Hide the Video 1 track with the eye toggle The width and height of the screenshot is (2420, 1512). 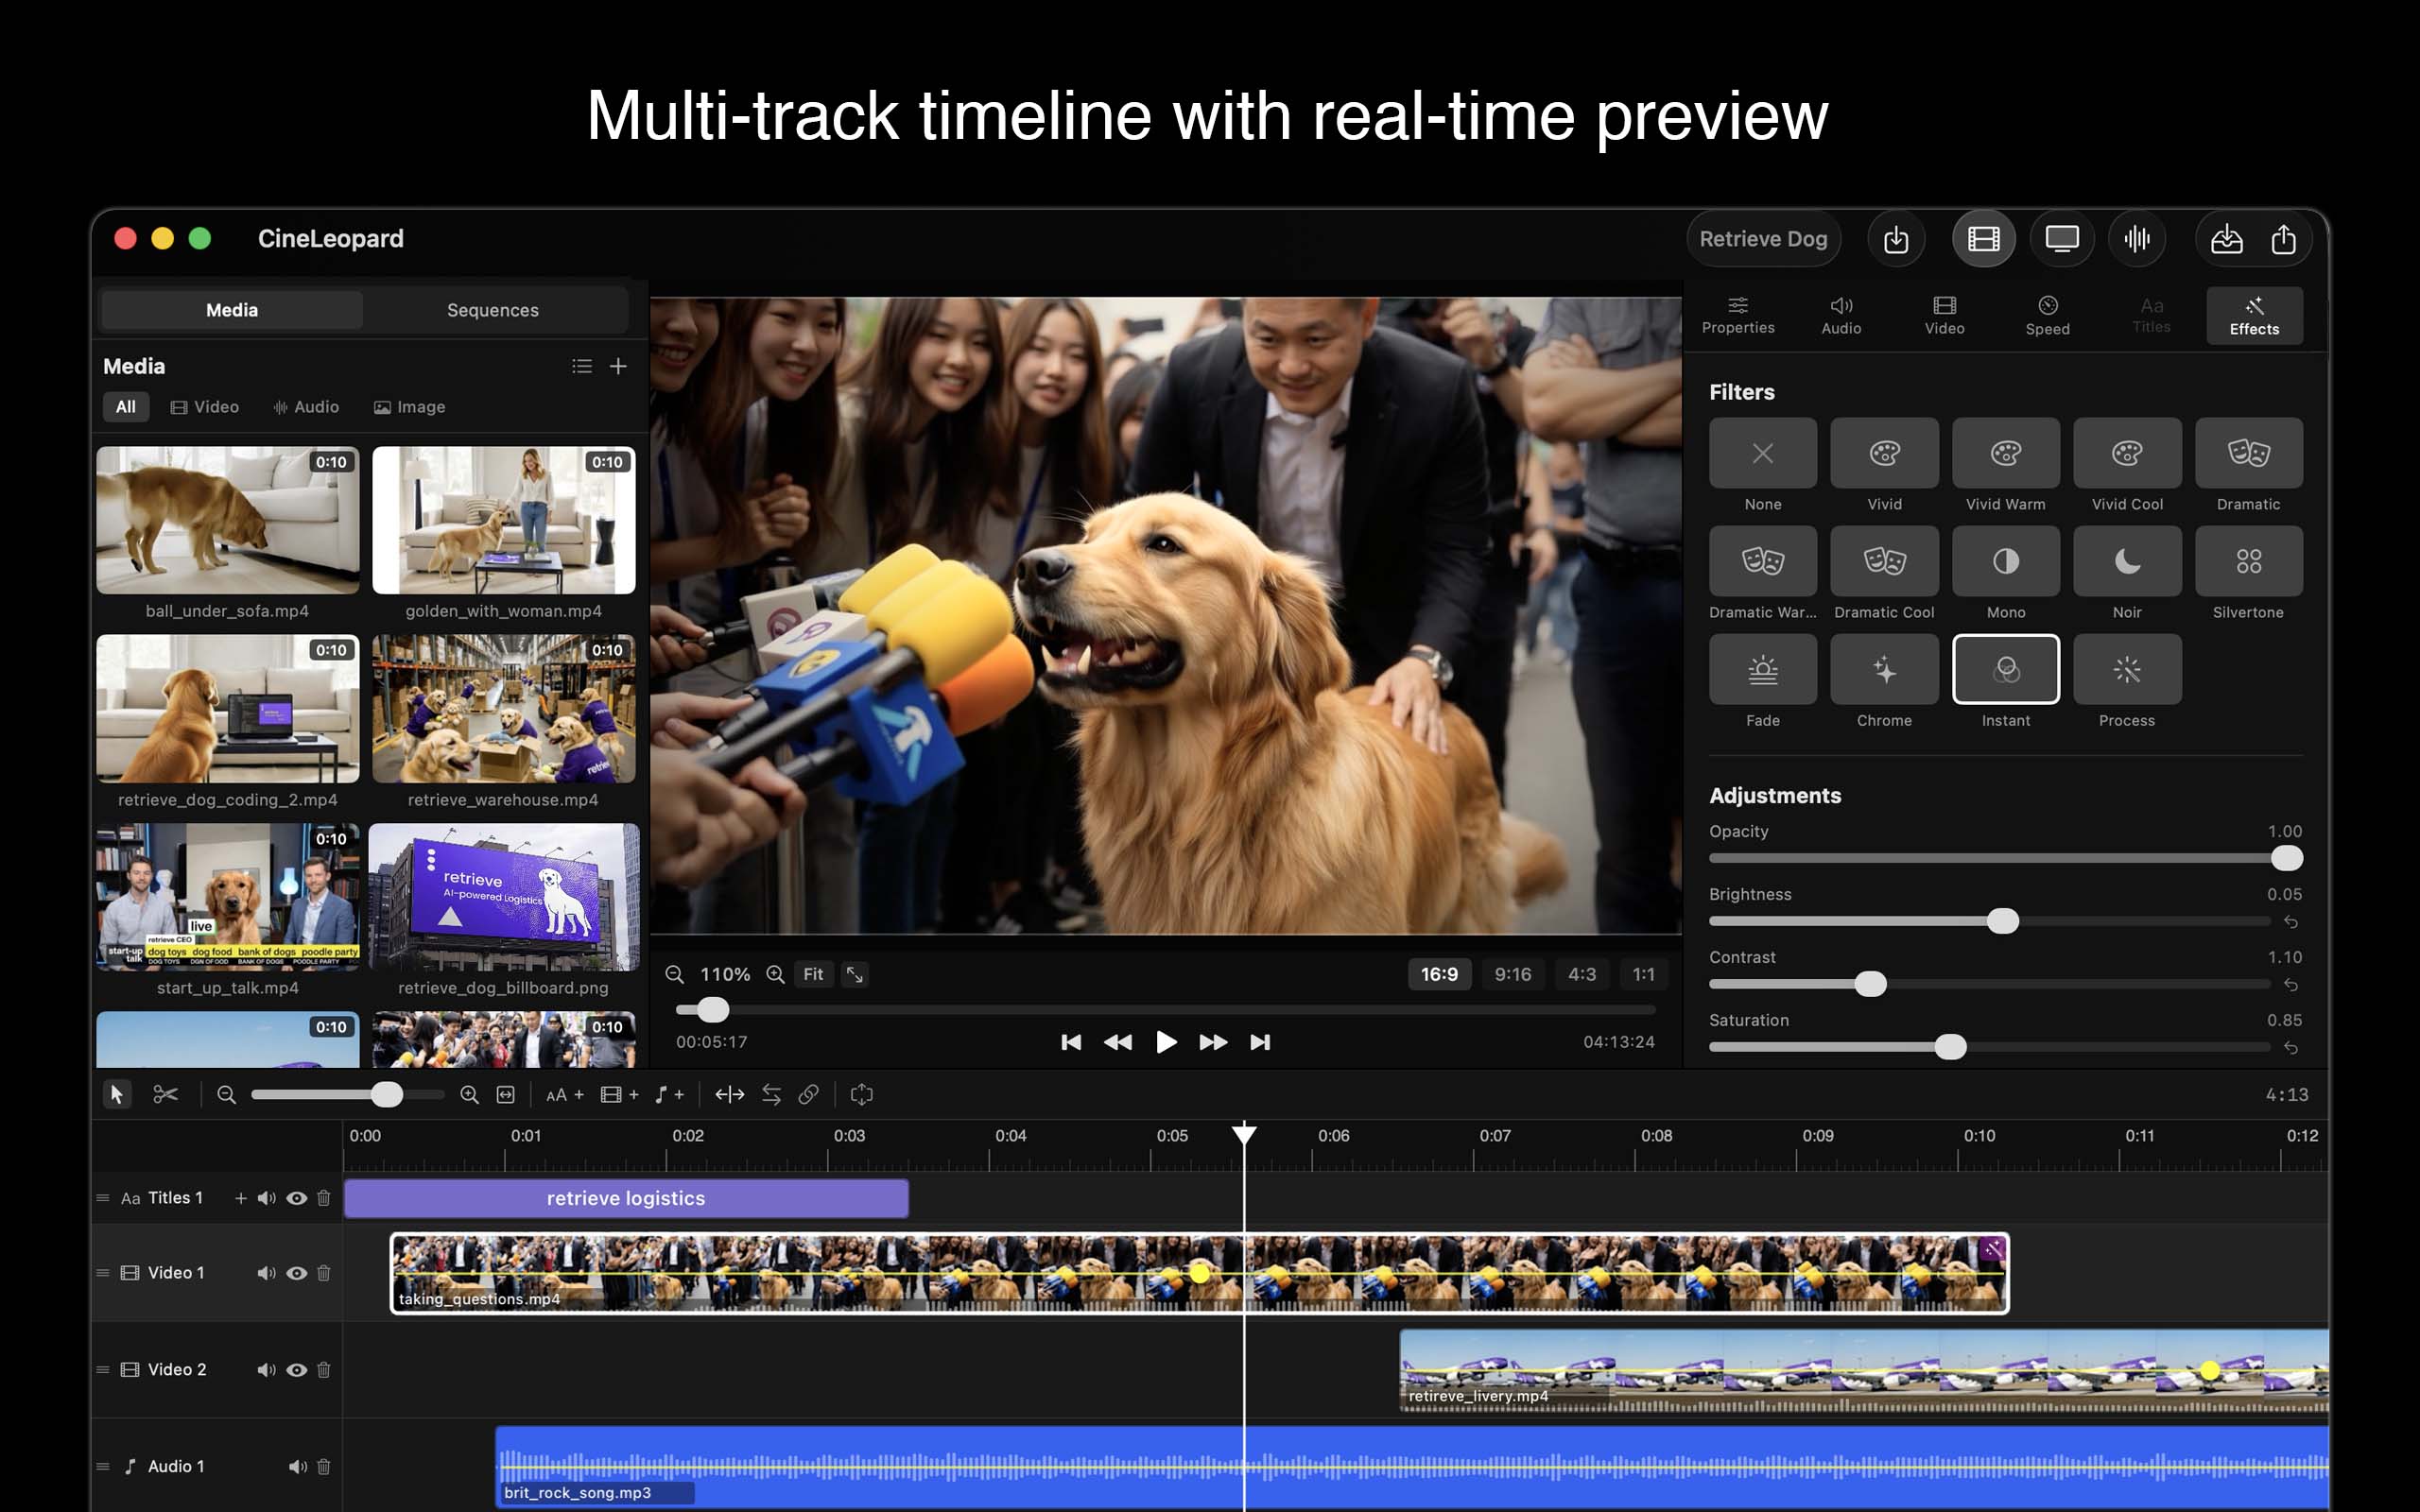coord(296,1272)
